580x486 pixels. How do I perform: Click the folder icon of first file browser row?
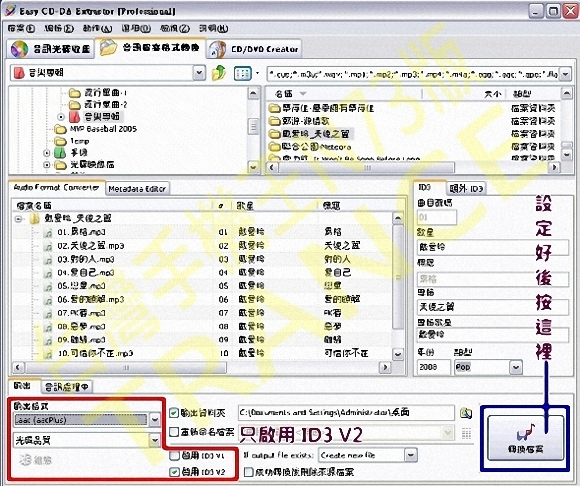pos(274,108)
